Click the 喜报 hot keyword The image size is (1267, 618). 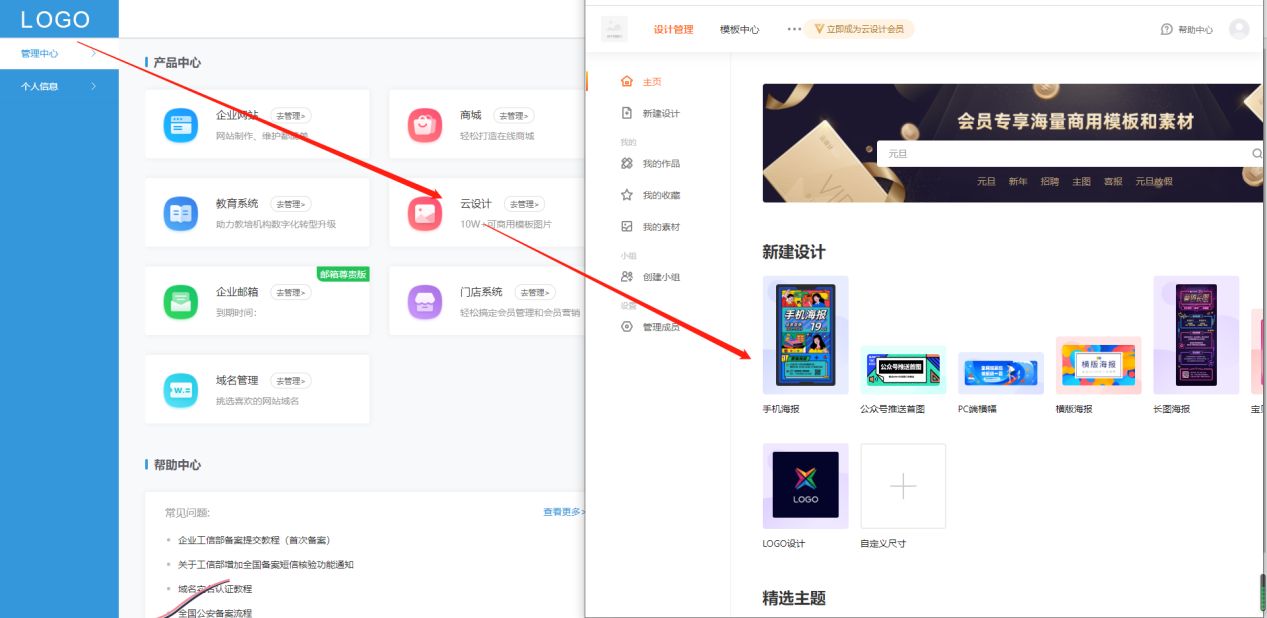[x=1113, y=182]
